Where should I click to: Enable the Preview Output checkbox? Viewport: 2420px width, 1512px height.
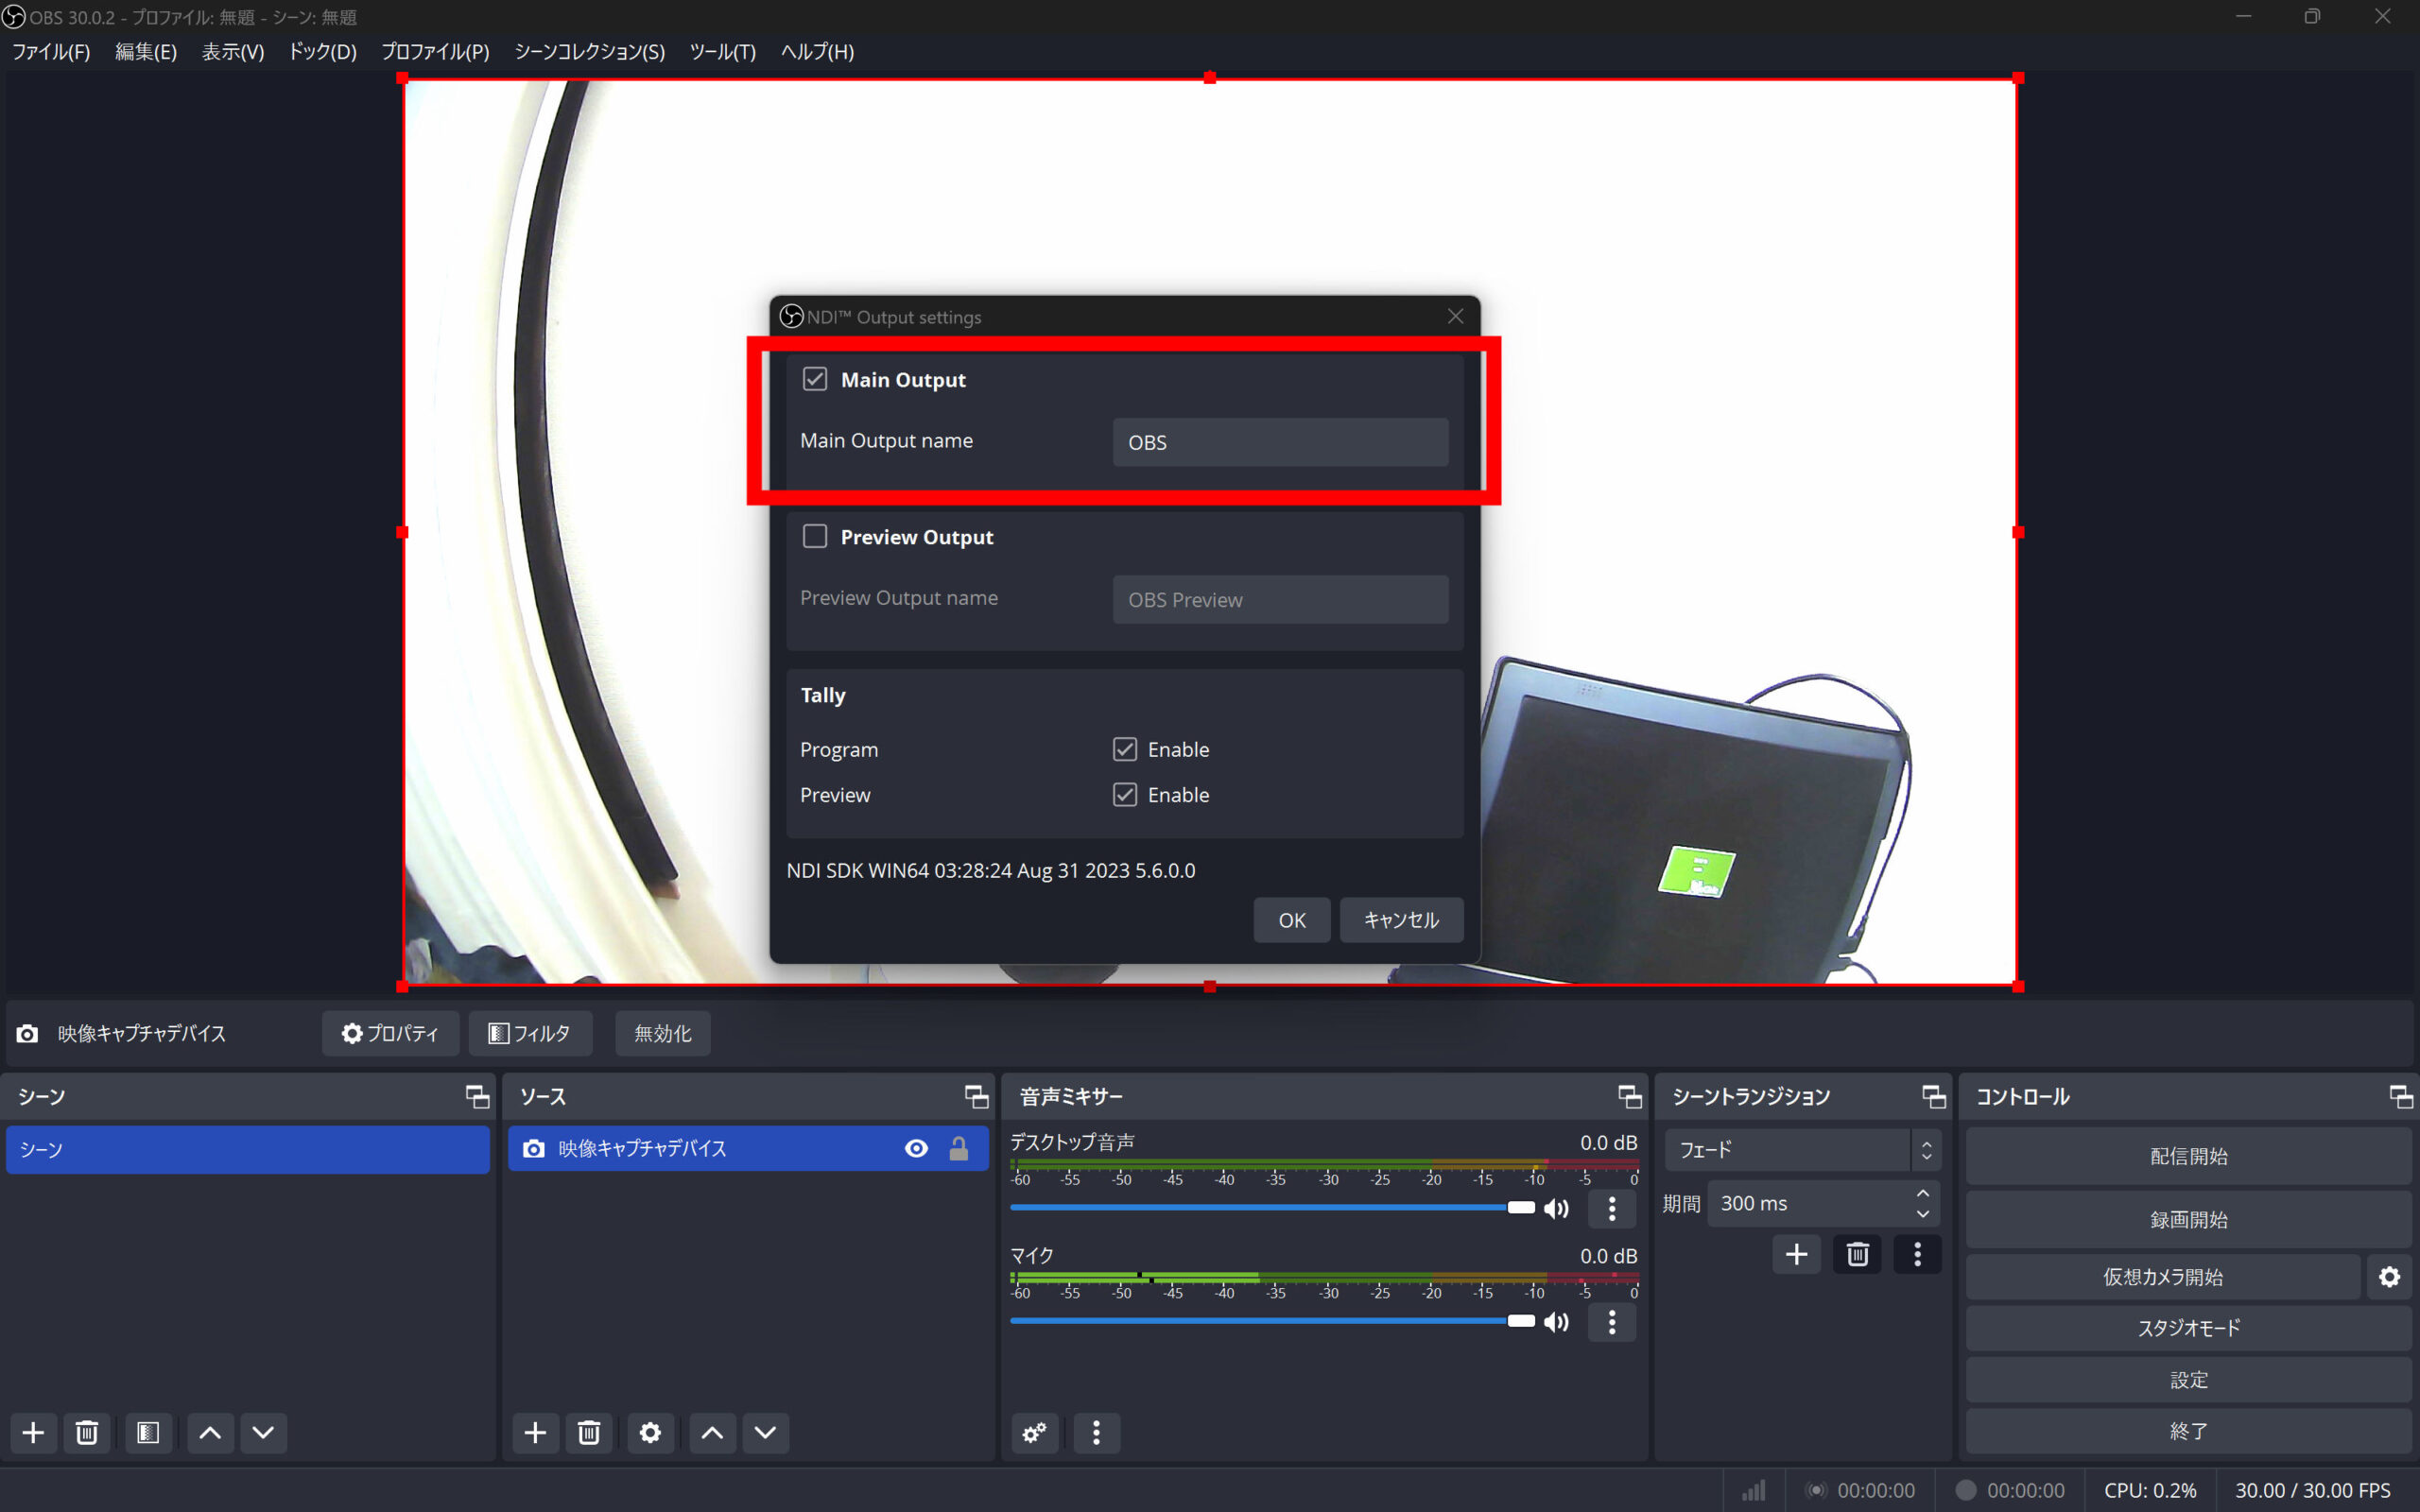point(815,537)
